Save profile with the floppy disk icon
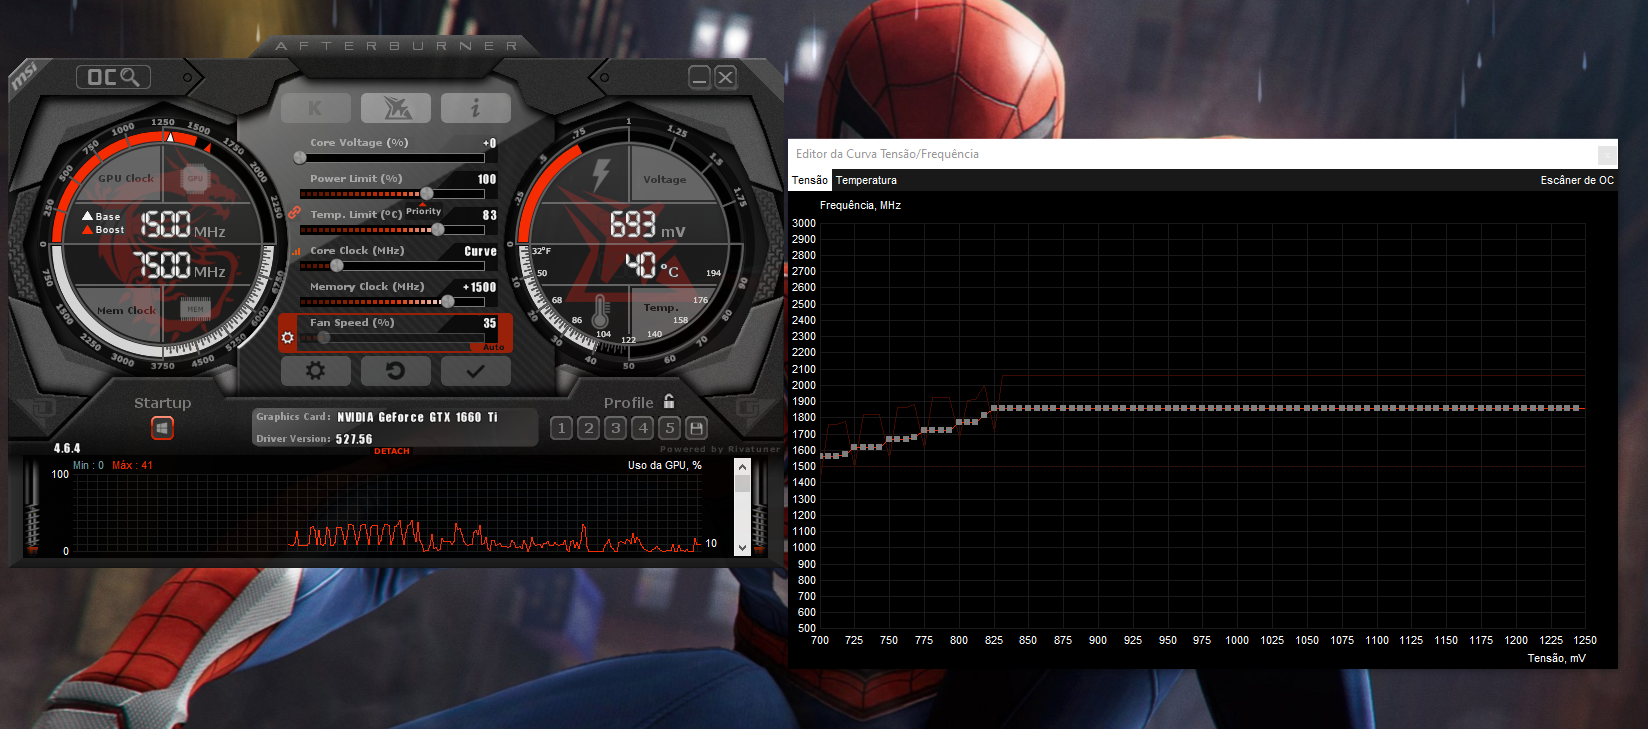 (x=697, y=428)
